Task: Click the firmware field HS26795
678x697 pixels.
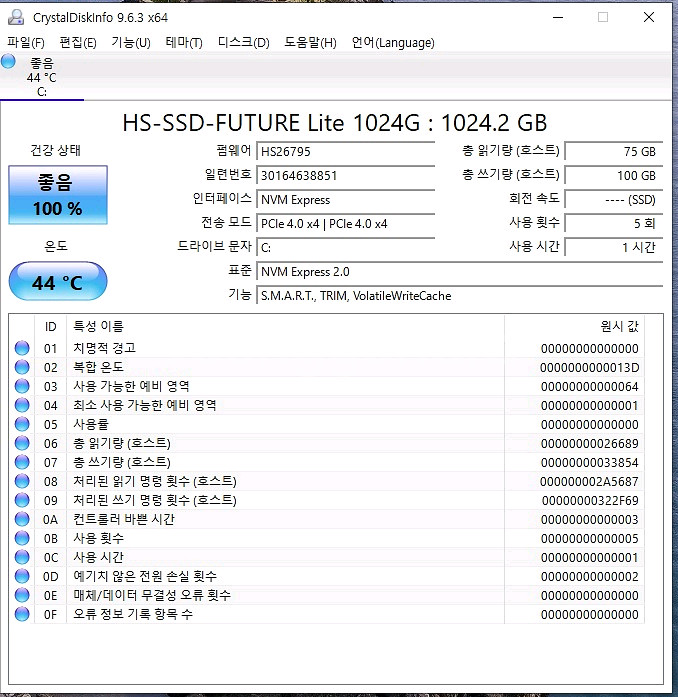Action: tap(345, 151)
